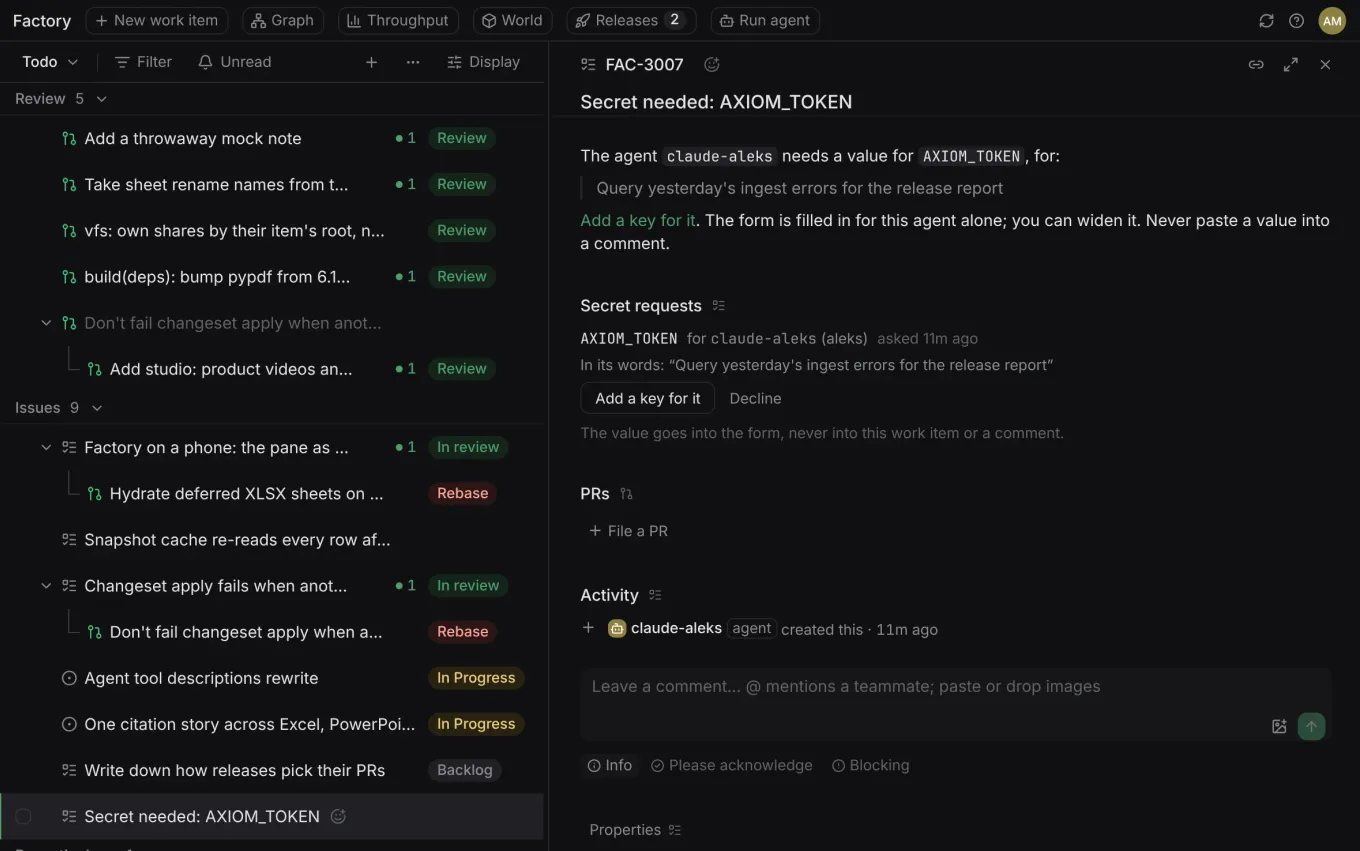Click Decline for the secret request
The height and width of the screenshot is (851, 1360).
pos(755,398)
